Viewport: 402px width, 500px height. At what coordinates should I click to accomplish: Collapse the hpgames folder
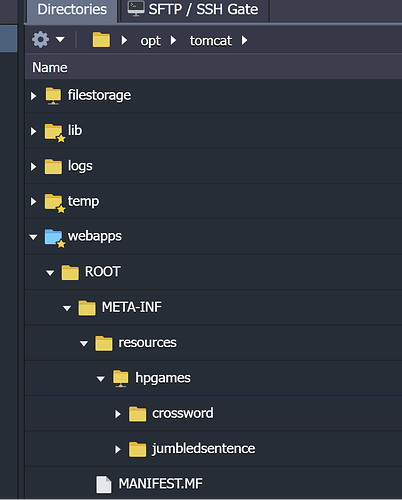(101, 379)
